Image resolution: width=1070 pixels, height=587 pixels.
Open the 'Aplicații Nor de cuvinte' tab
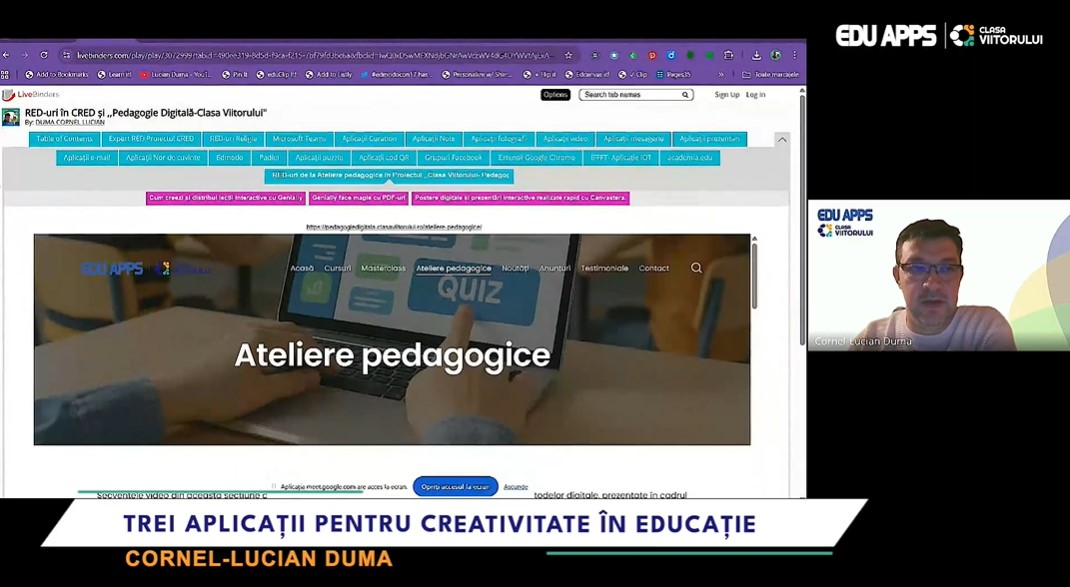click(163, 158)
